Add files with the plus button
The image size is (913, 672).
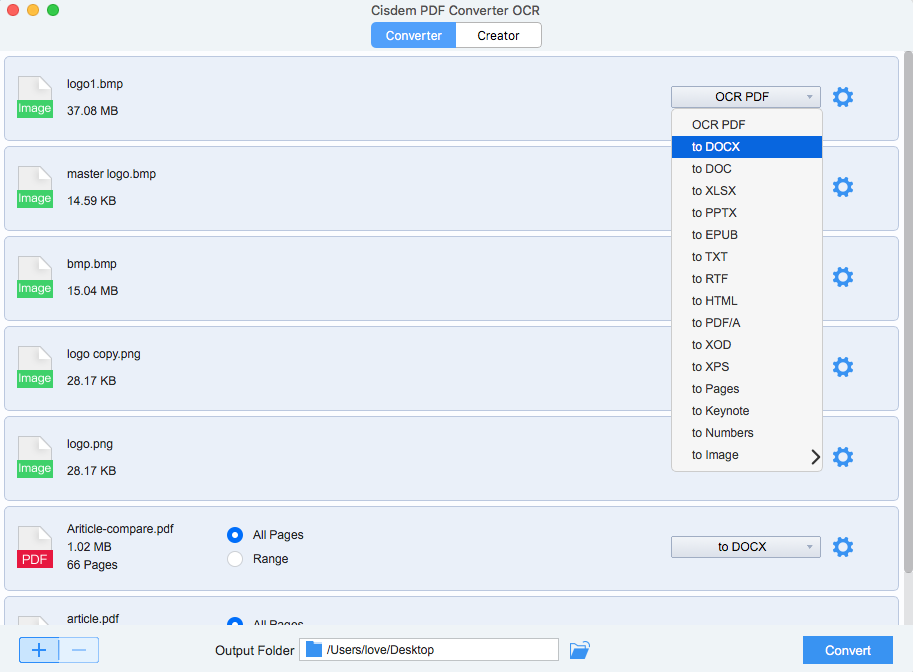[x=39, y=650]
